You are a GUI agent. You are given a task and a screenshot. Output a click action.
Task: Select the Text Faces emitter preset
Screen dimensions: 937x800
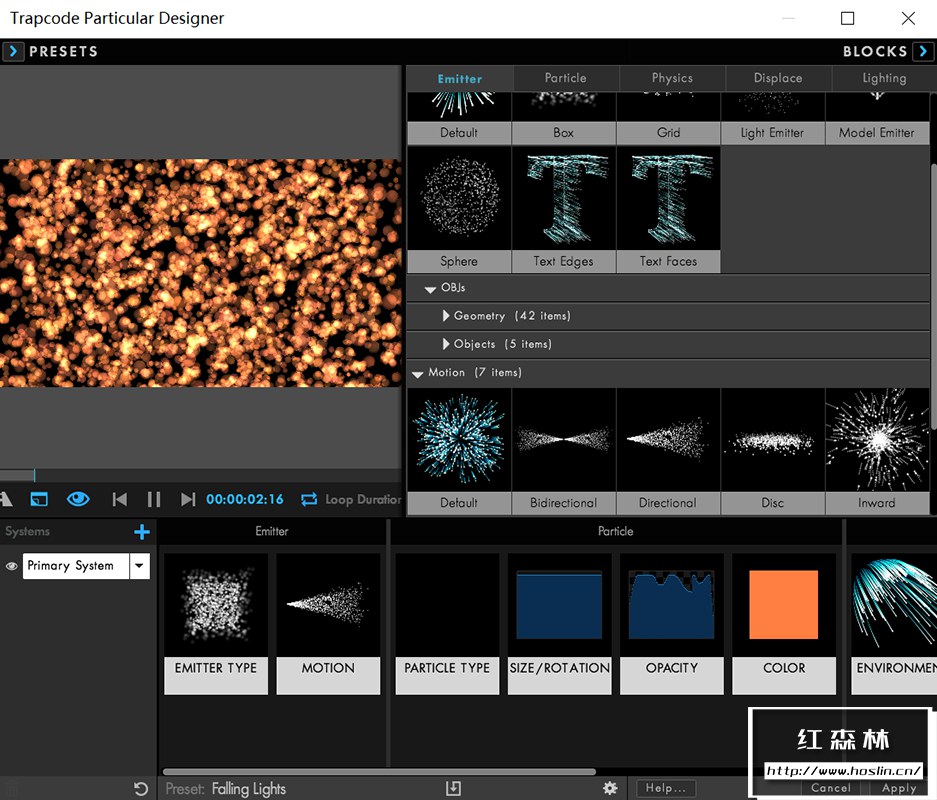pos(668,200)
